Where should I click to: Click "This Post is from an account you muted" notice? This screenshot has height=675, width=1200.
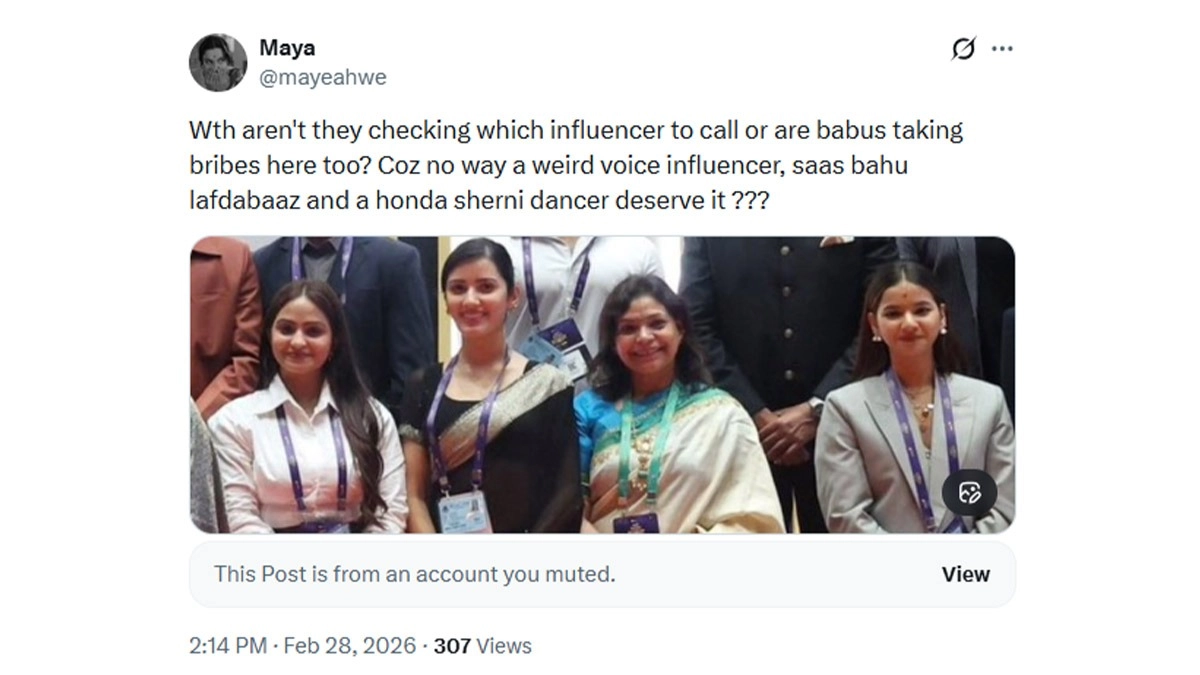(414, 574)
